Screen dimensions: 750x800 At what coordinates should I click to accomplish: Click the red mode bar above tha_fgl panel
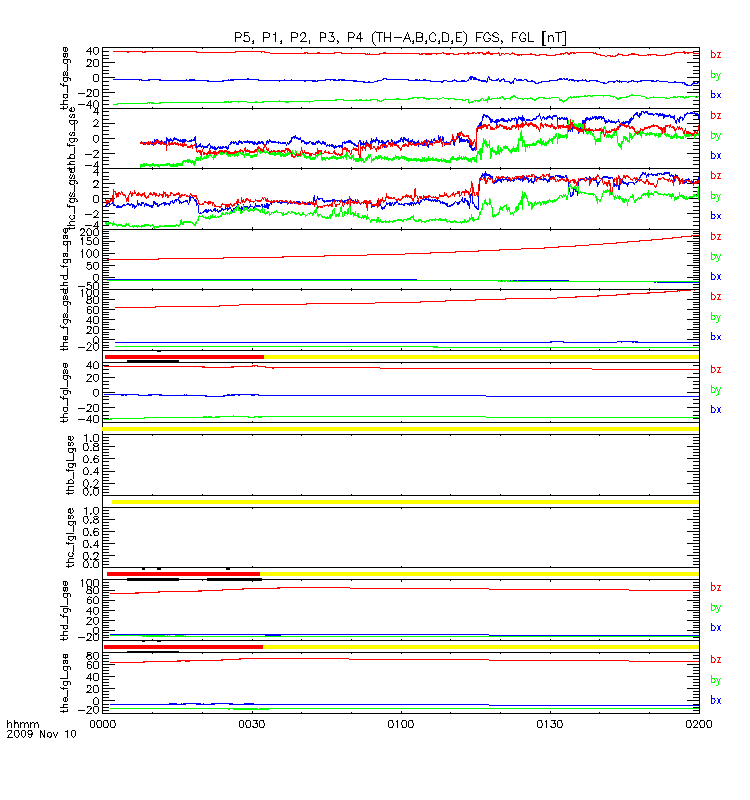click(184, 357)
